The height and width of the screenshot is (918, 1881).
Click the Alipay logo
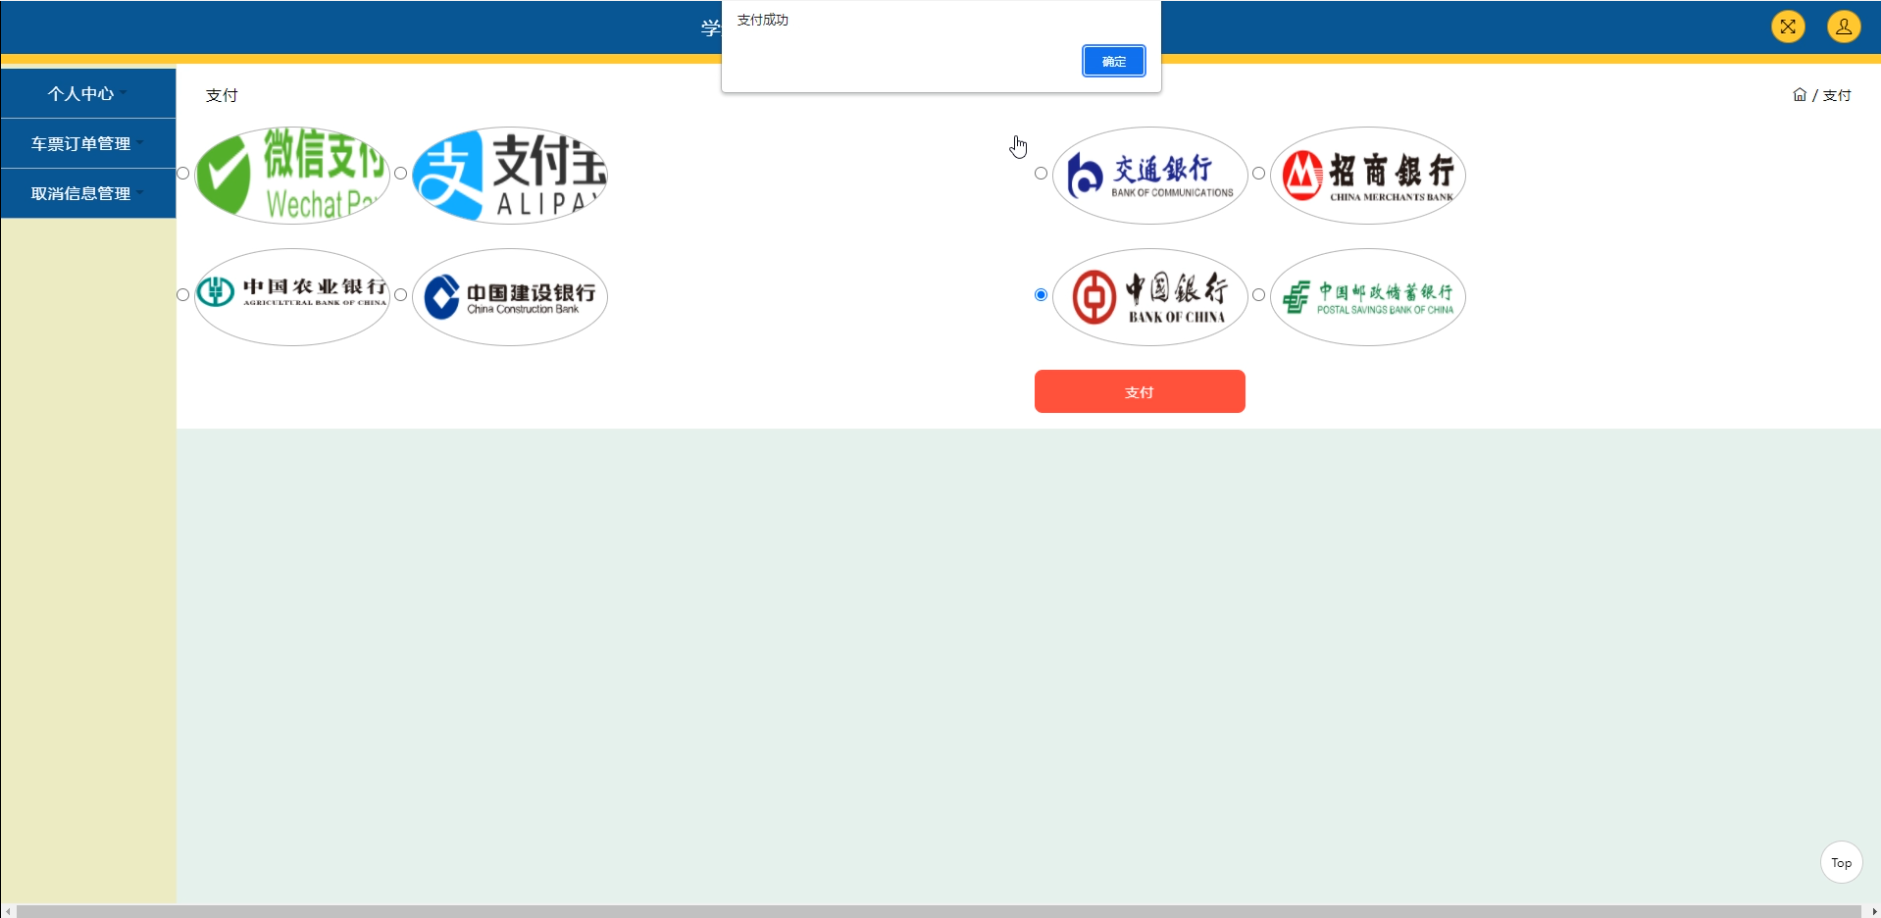coord(510,175)
